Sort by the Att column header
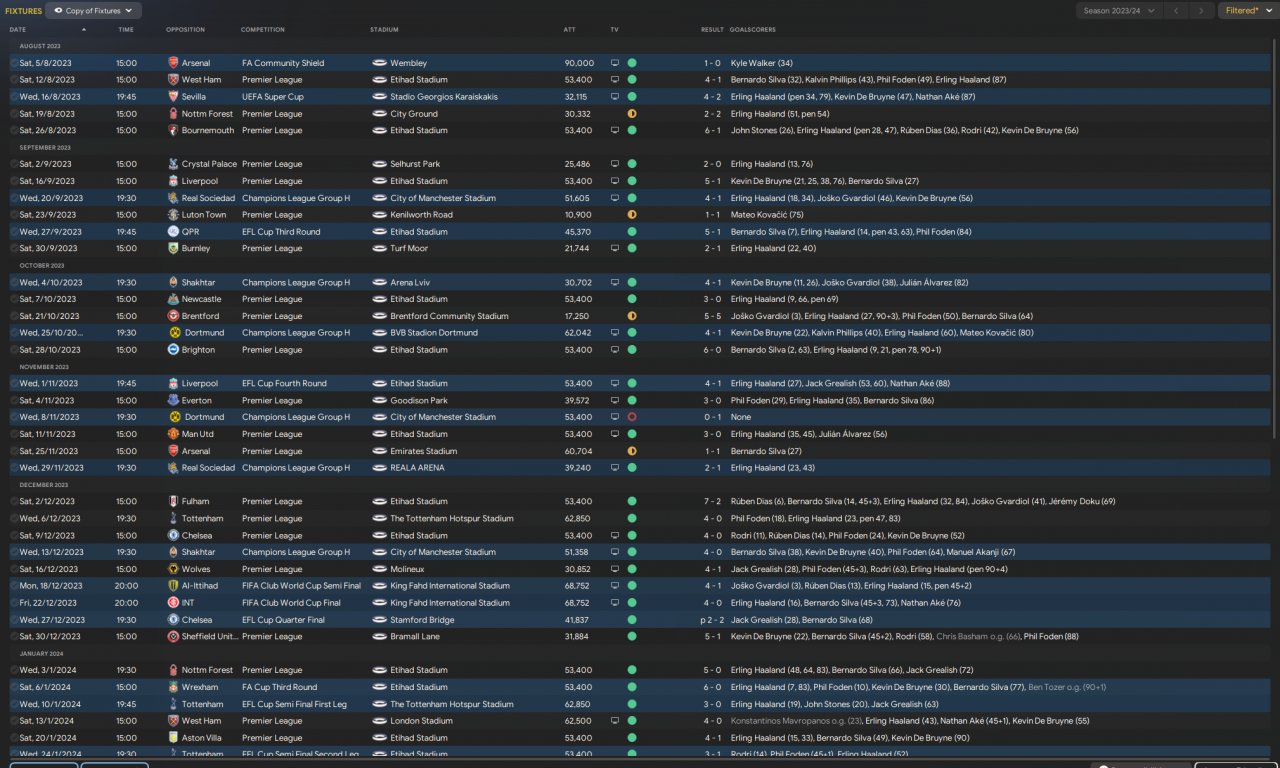This screenshot has height=768, width=1280. pos(569,30)
